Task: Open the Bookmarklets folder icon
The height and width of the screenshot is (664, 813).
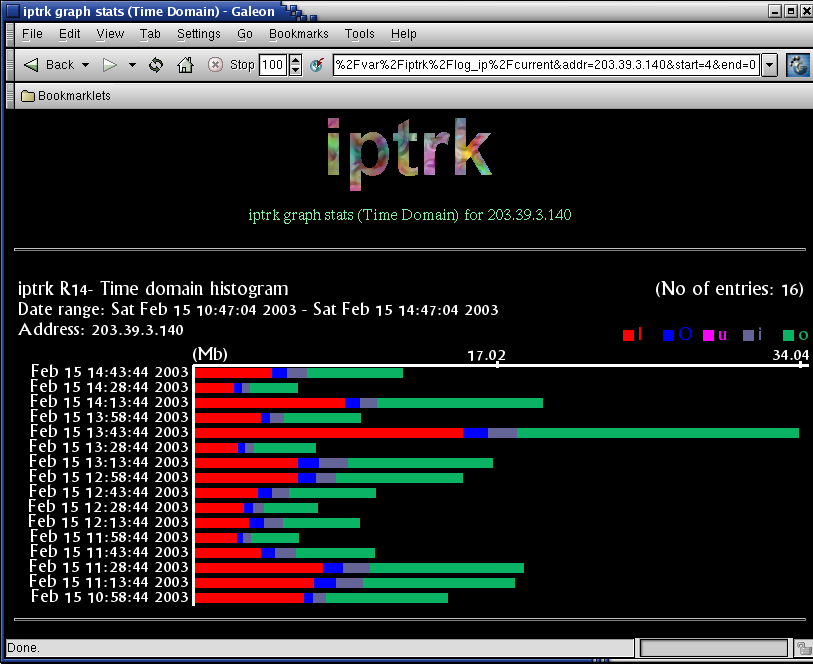Action: click(x=27, y=96)
